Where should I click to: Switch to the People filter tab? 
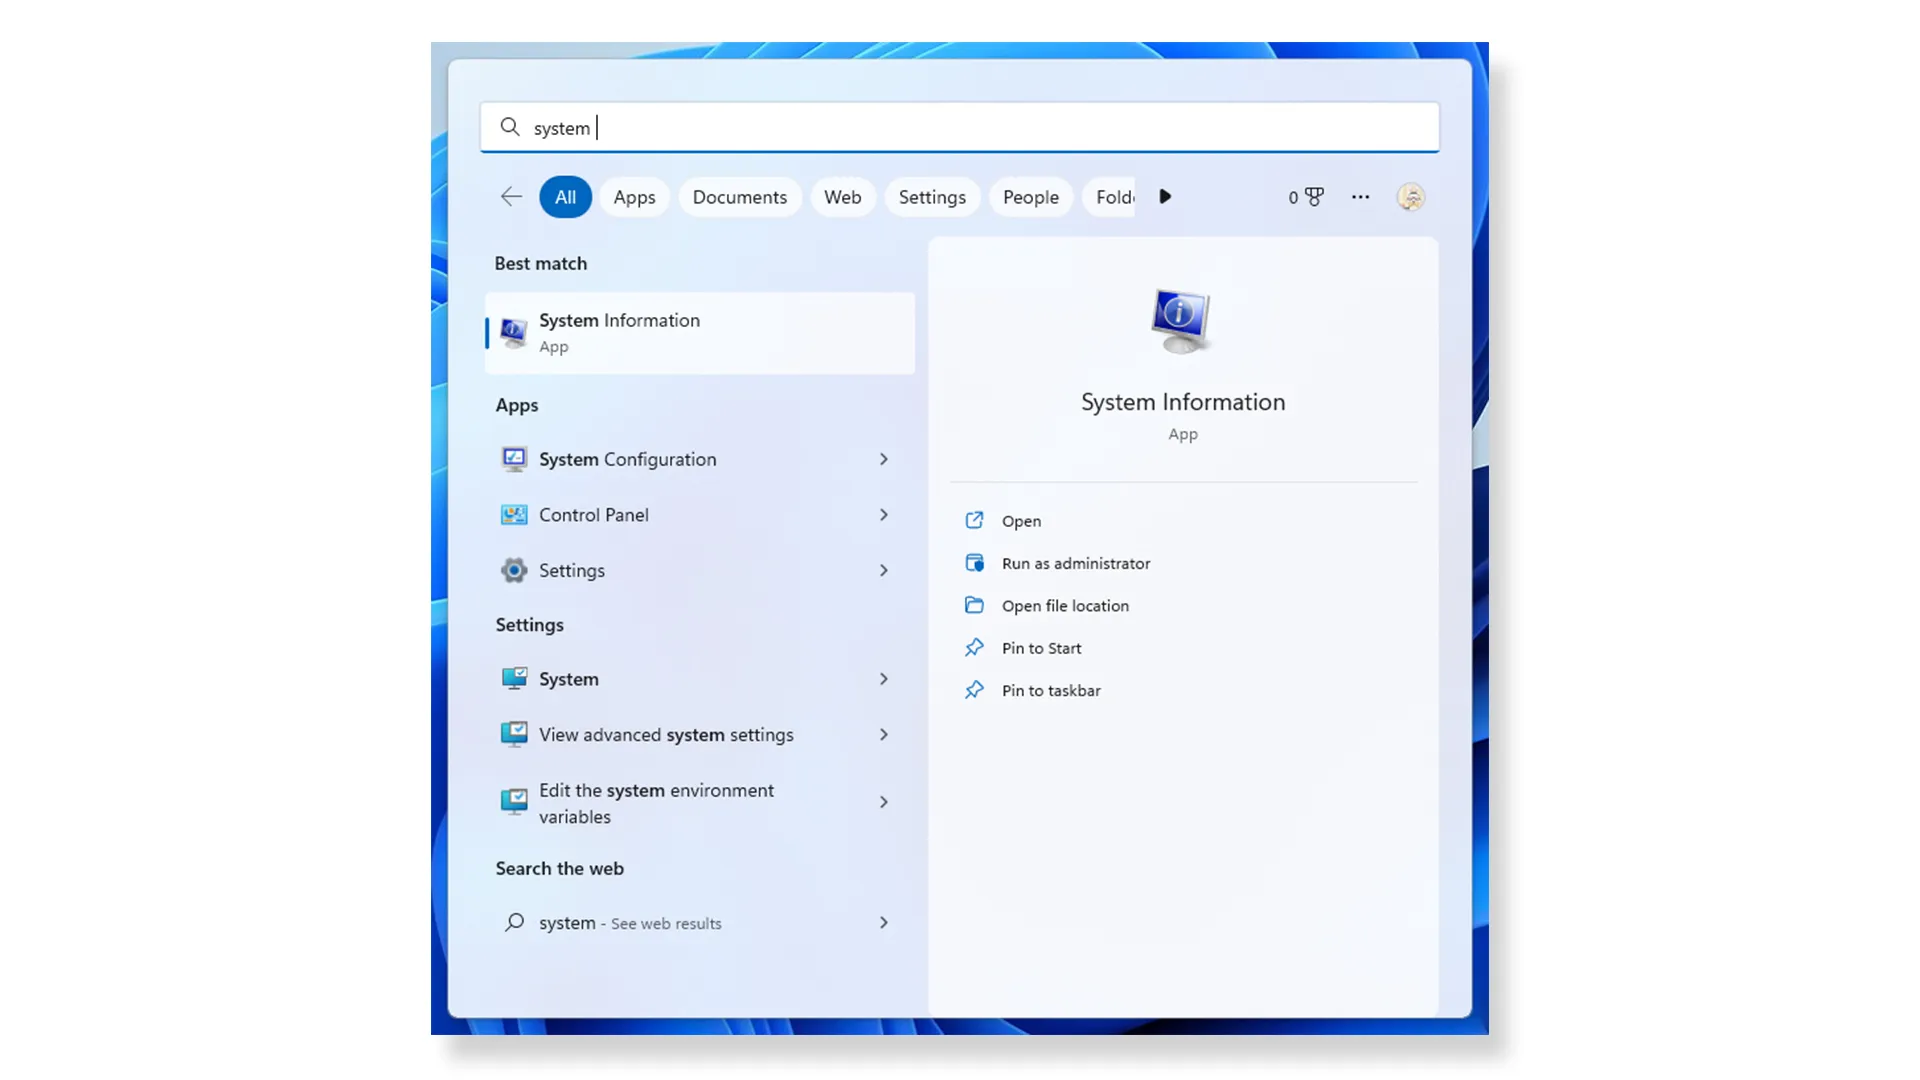tap(1030, 197)
